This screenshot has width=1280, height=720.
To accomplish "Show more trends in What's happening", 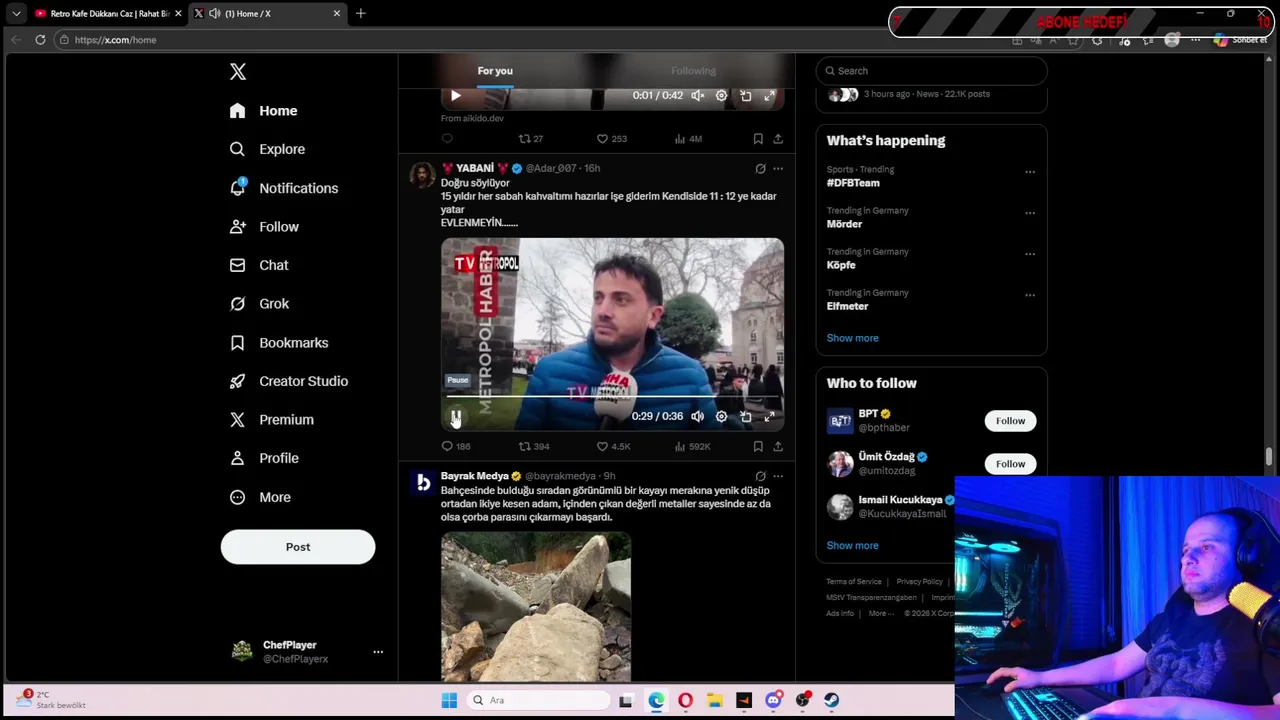I will point(852,338).
